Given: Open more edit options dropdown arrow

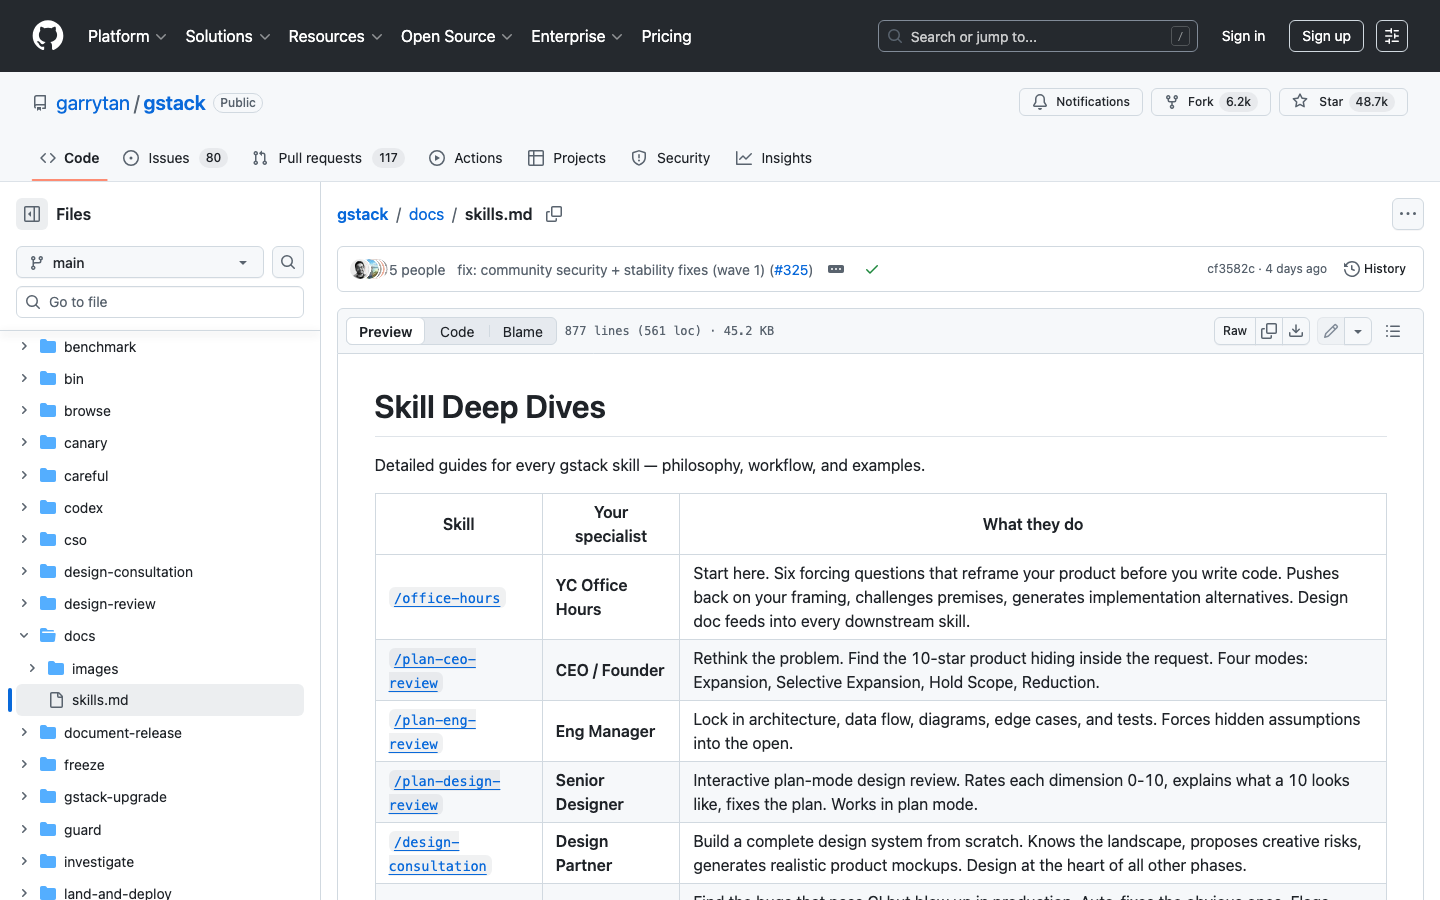Looking at the screenshot, I should click(x=1358, y=331).
